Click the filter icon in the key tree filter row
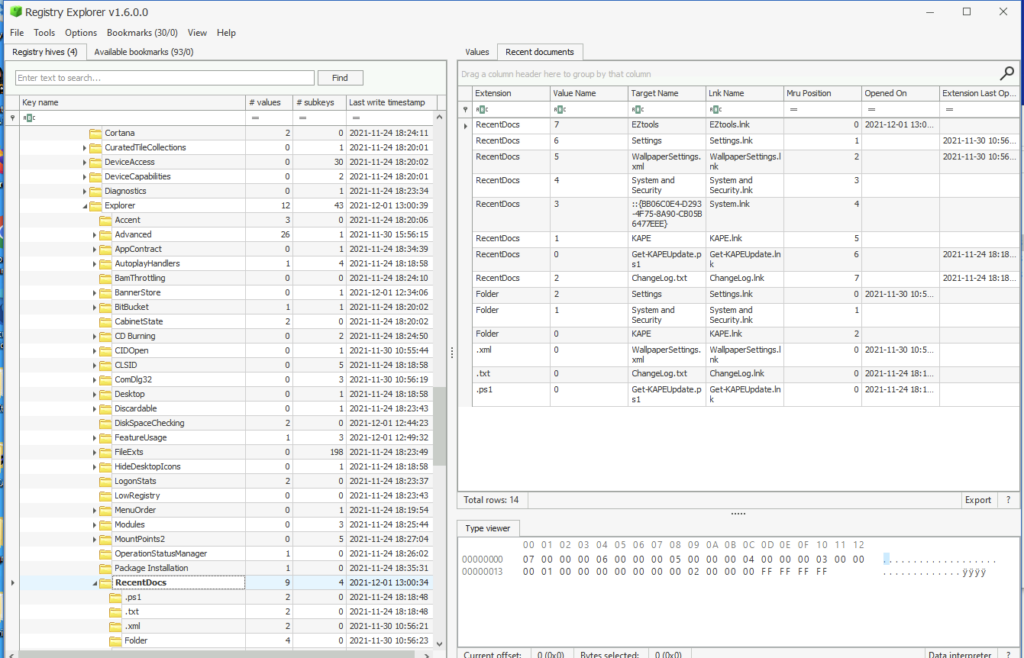 12,118
